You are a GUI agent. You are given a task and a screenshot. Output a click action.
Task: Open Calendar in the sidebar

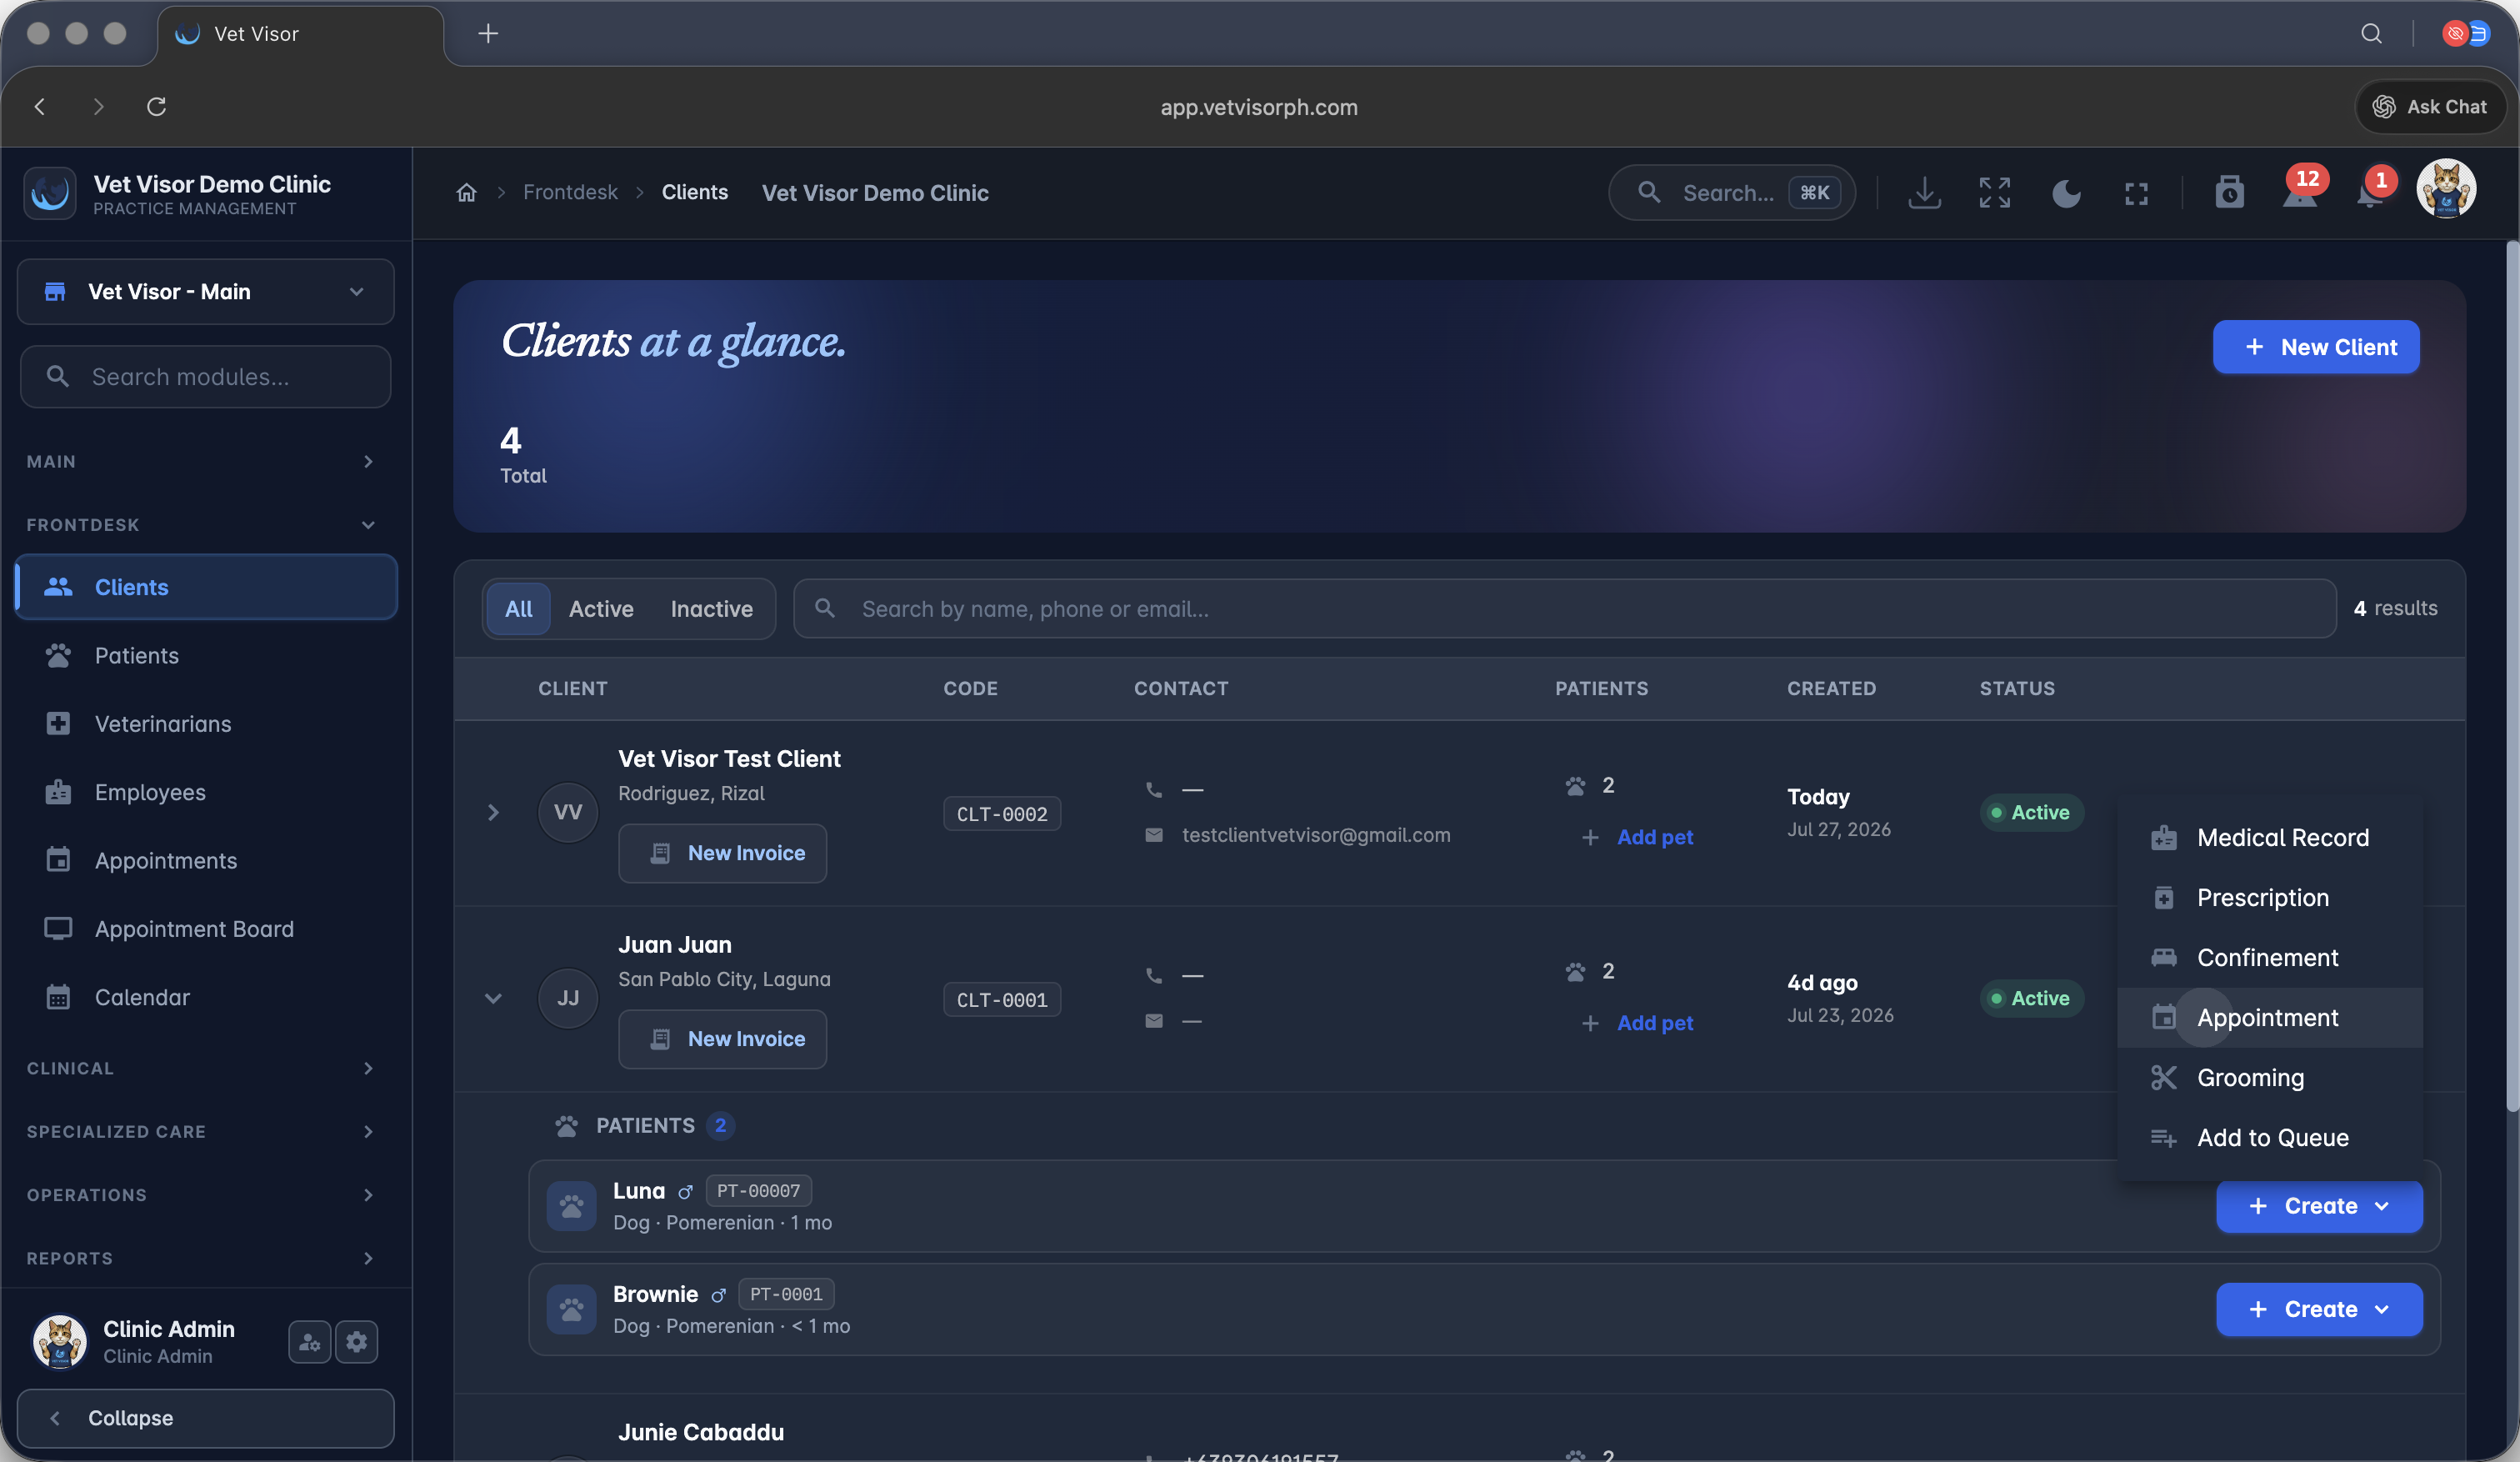coord(206,997)
